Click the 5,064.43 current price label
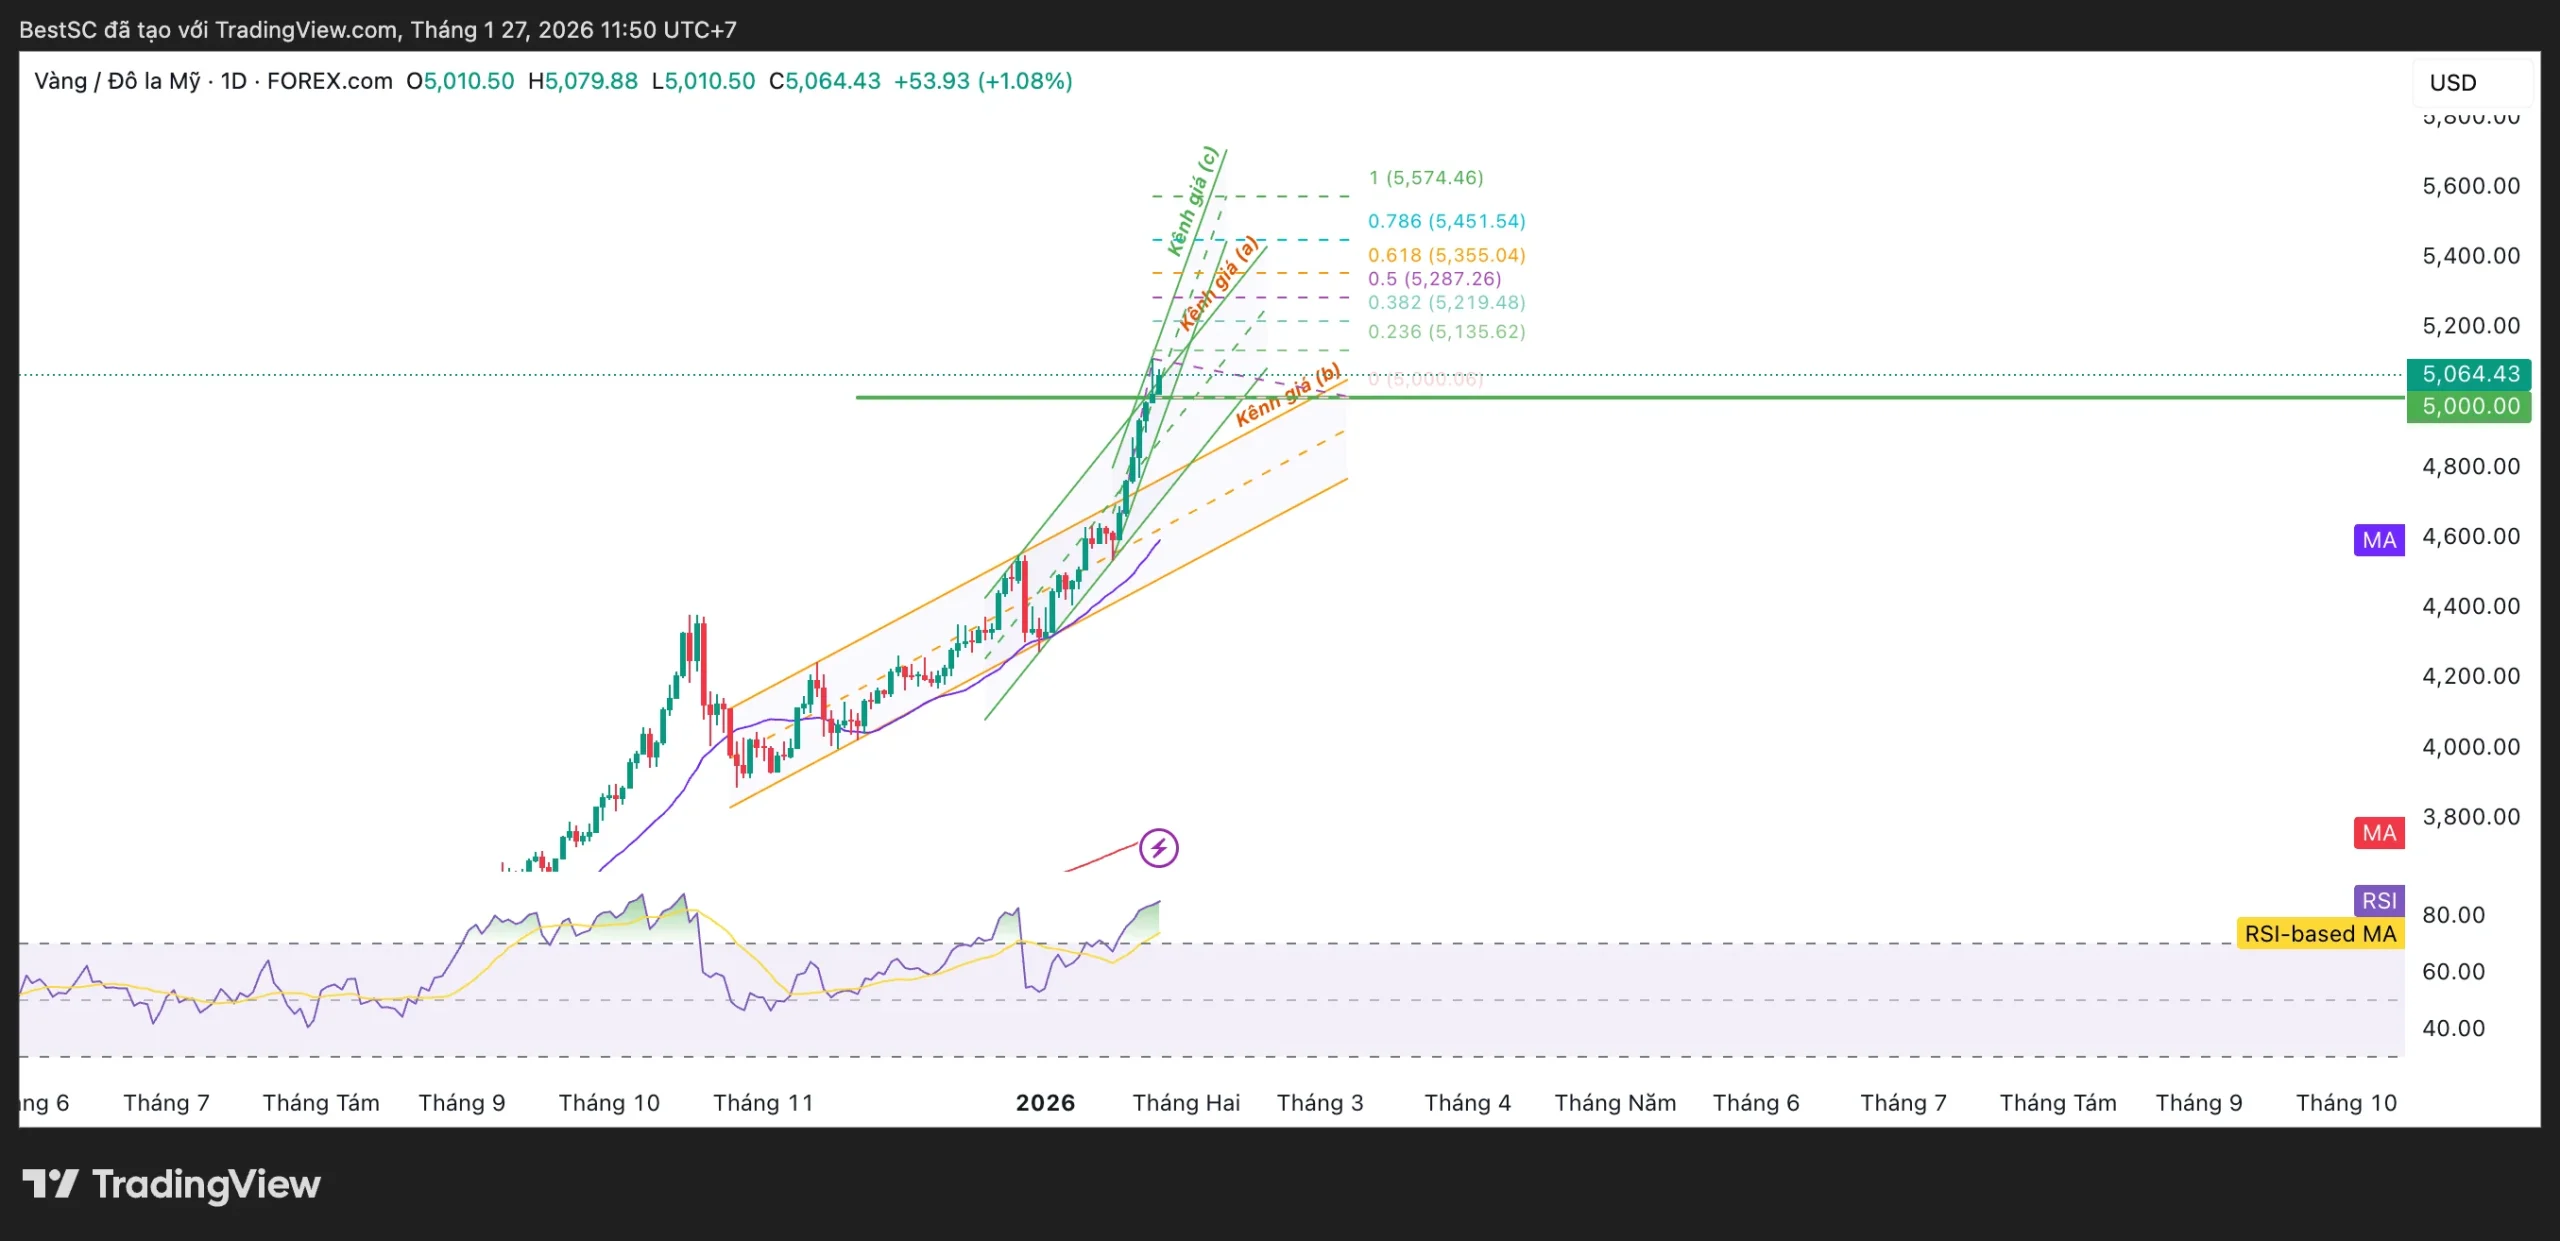Image resolution: width=2560 pixels, height=1241 pixels. tap(2469, 374)
